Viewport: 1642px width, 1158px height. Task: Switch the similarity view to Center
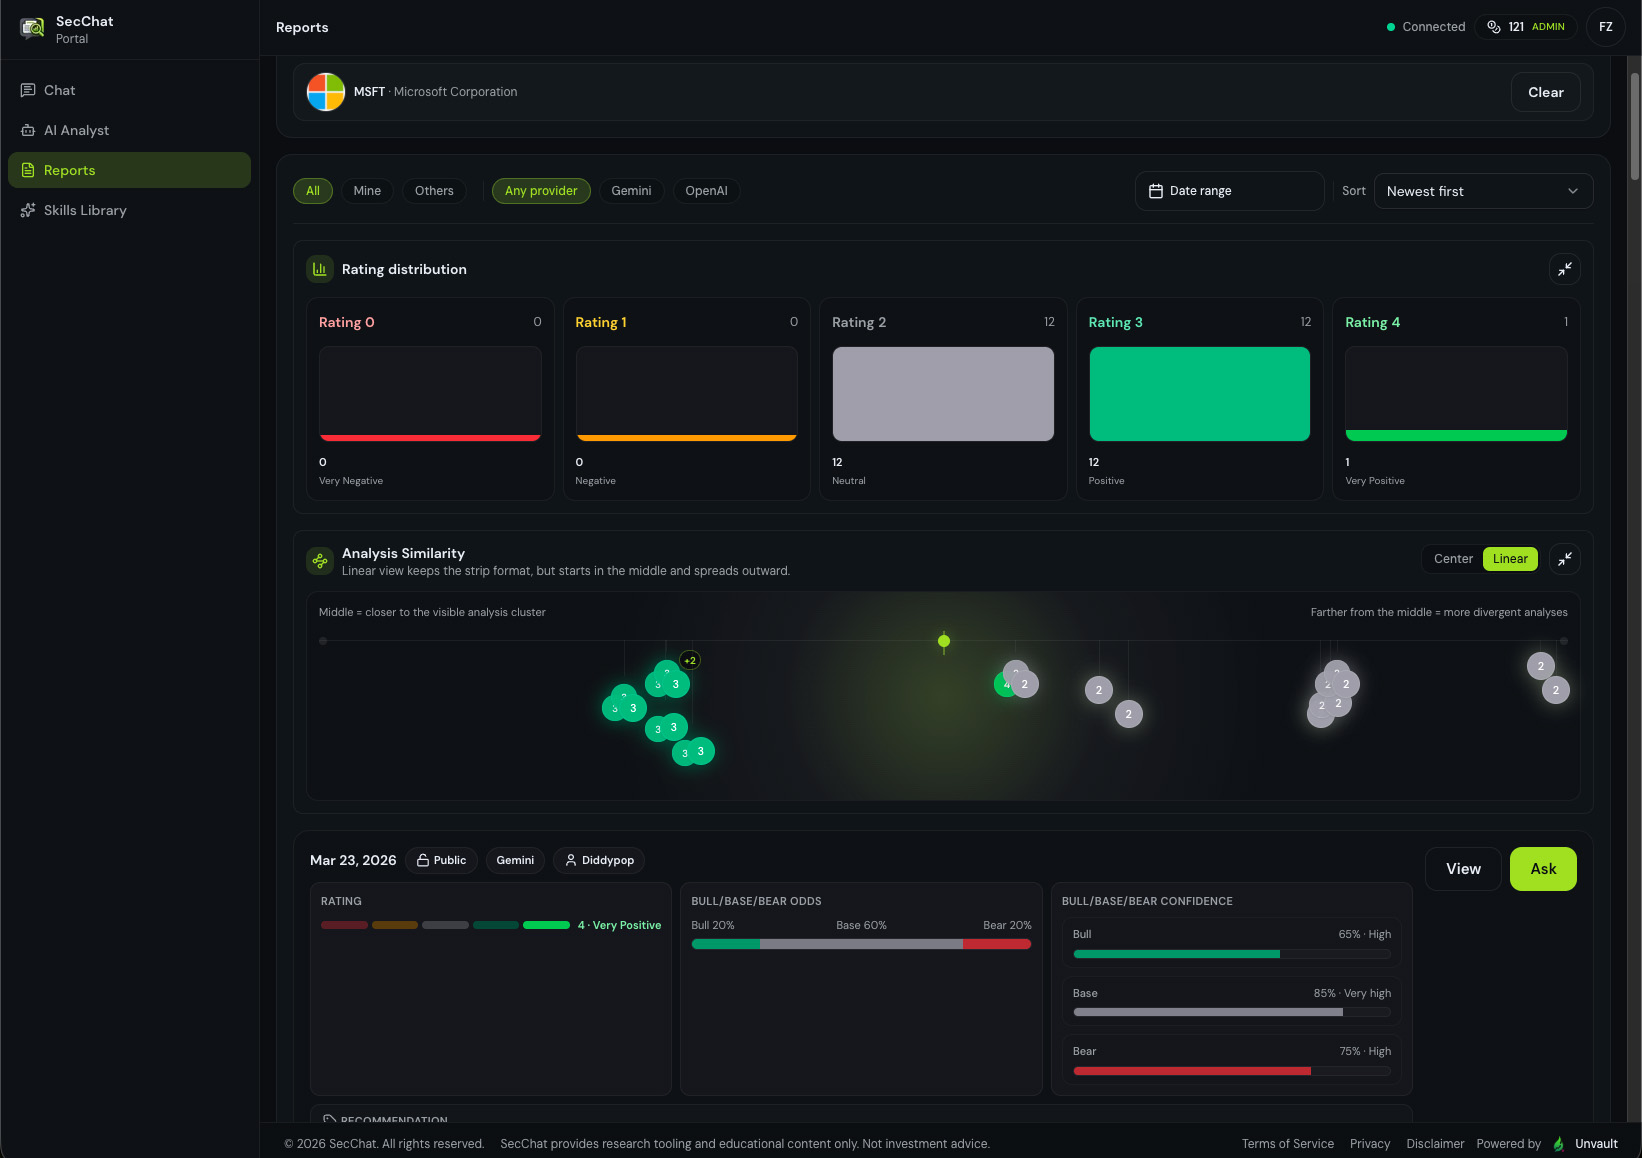point(1452,559)
